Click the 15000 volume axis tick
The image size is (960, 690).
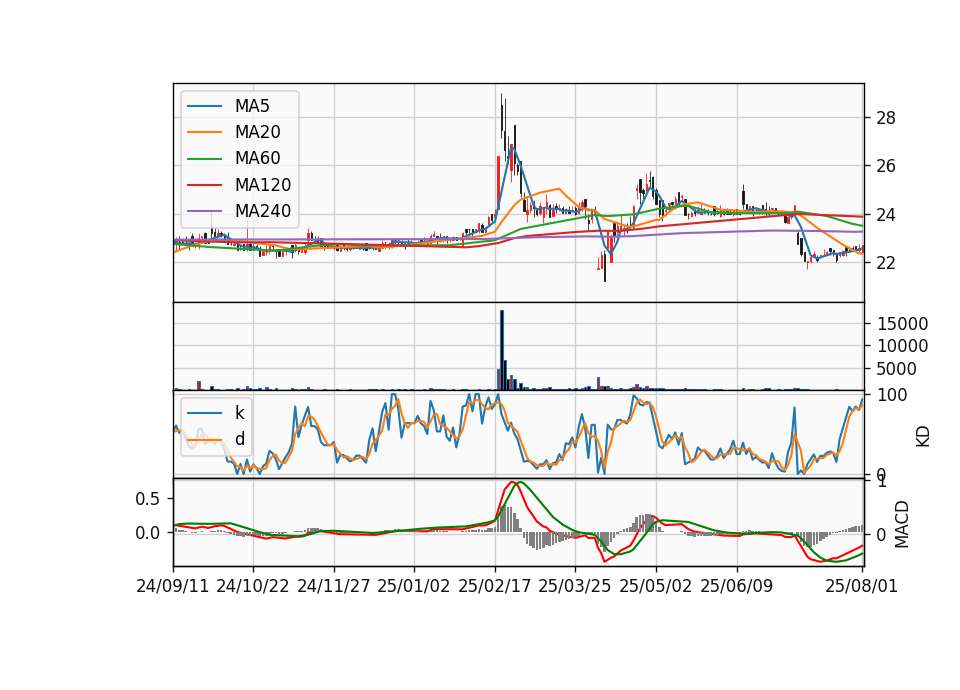coord(902,324)
